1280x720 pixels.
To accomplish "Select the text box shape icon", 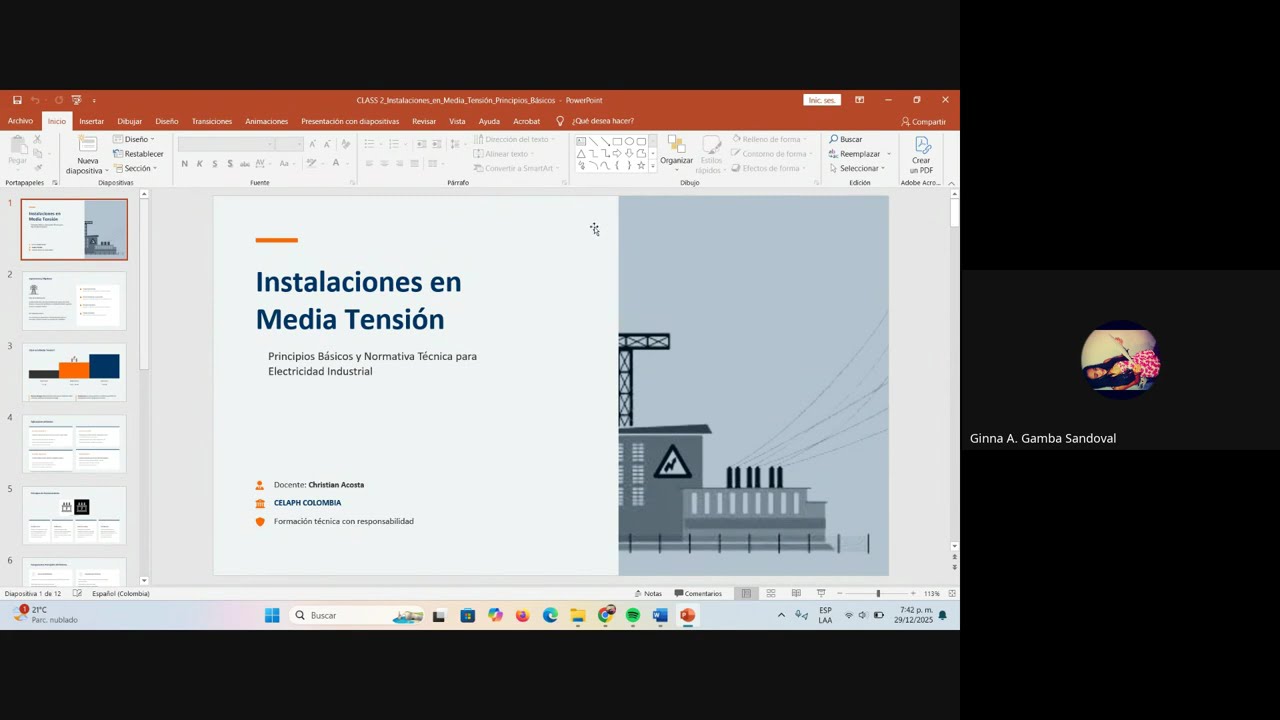I will pyautogui.click(x=581, y=142).
